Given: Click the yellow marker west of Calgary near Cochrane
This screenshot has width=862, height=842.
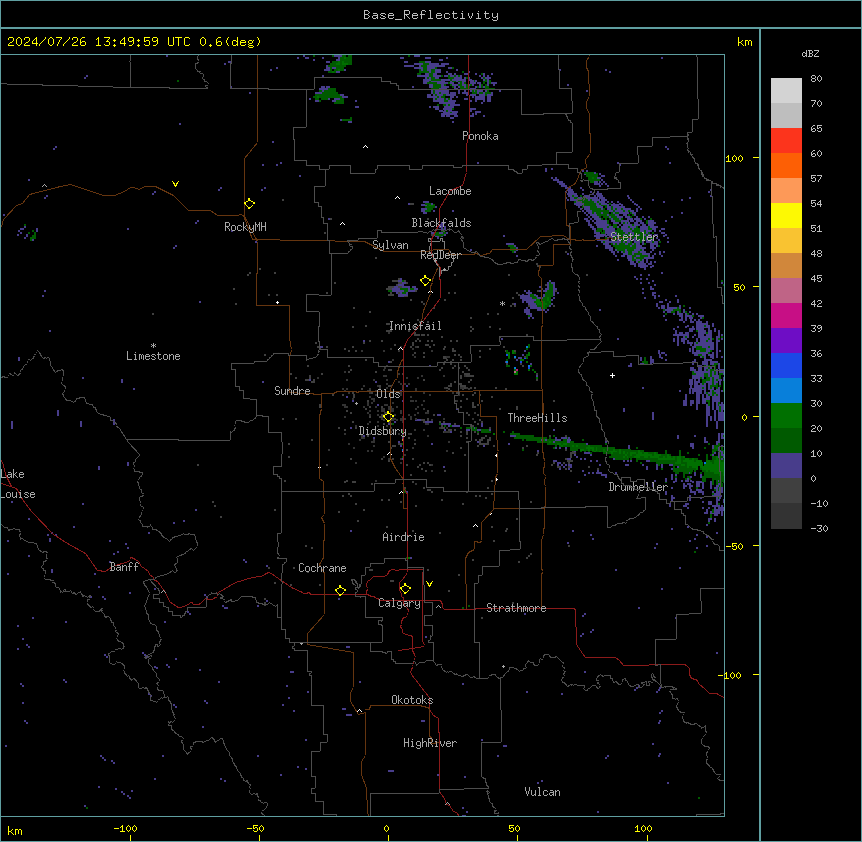Looking at the screenshot, I should pos(340,590).
